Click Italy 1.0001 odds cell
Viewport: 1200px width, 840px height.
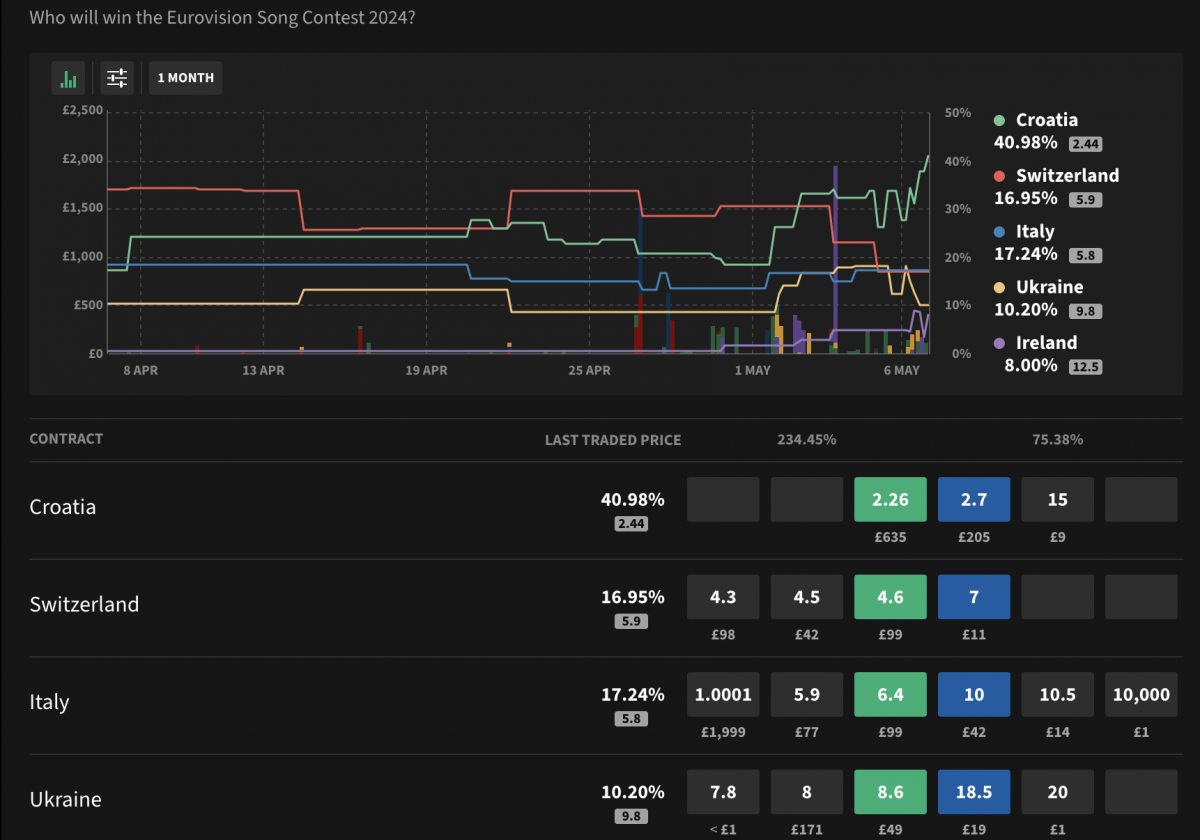(723, 695)
